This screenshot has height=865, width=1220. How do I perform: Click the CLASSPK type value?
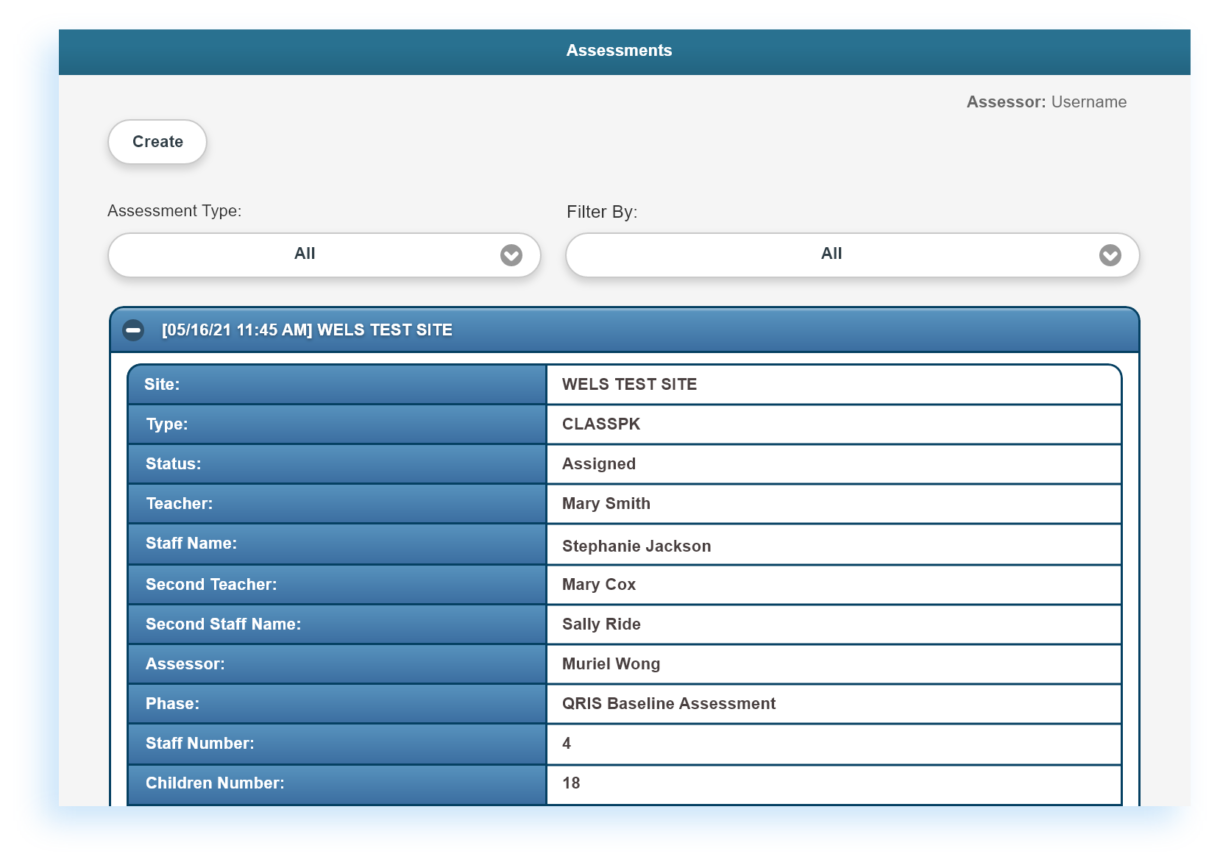(x=601, y=425)
